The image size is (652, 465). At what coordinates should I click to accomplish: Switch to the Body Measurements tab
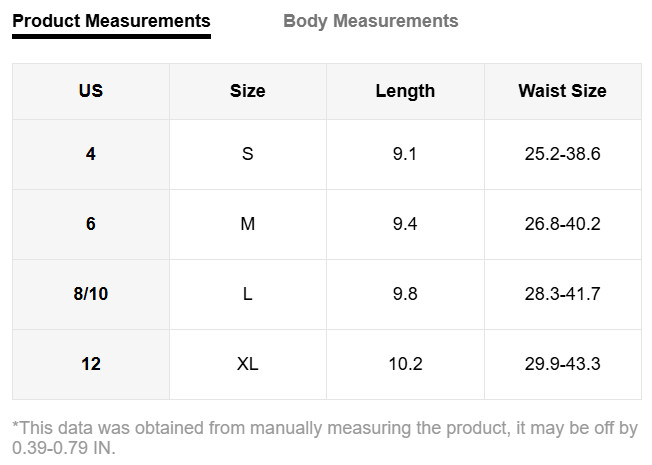click(x=370, y=21)
